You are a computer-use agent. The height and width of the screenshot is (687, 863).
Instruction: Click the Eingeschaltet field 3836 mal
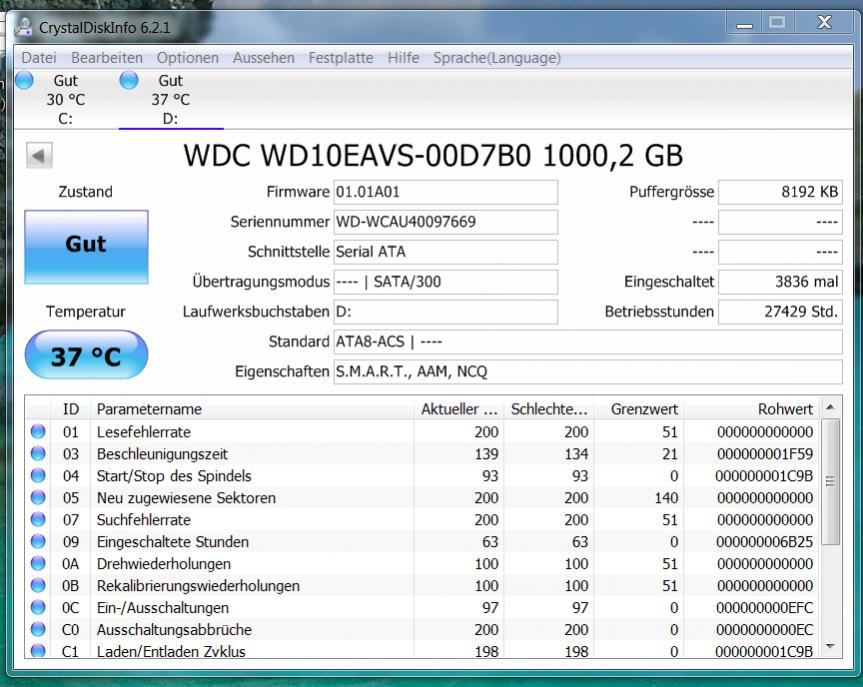pos(780,282)
